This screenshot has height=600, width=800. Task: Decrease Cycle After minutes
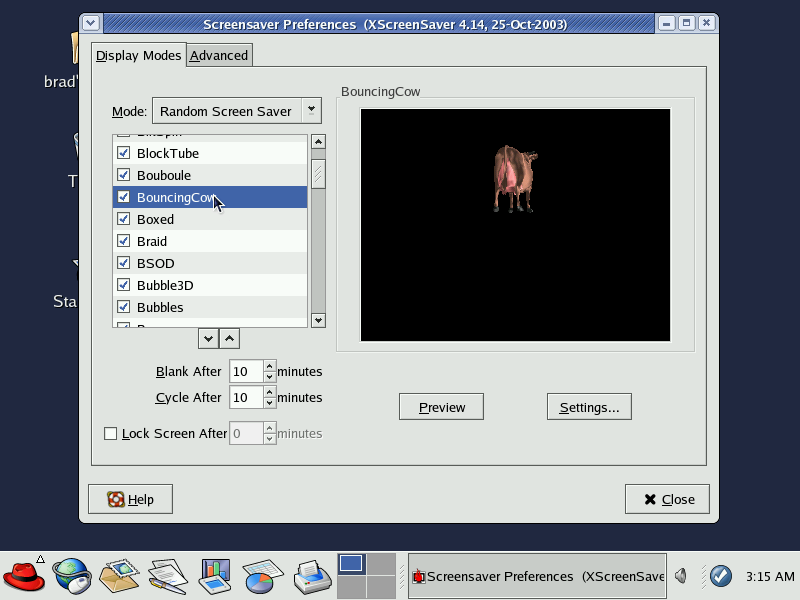[x=270, y=403]
